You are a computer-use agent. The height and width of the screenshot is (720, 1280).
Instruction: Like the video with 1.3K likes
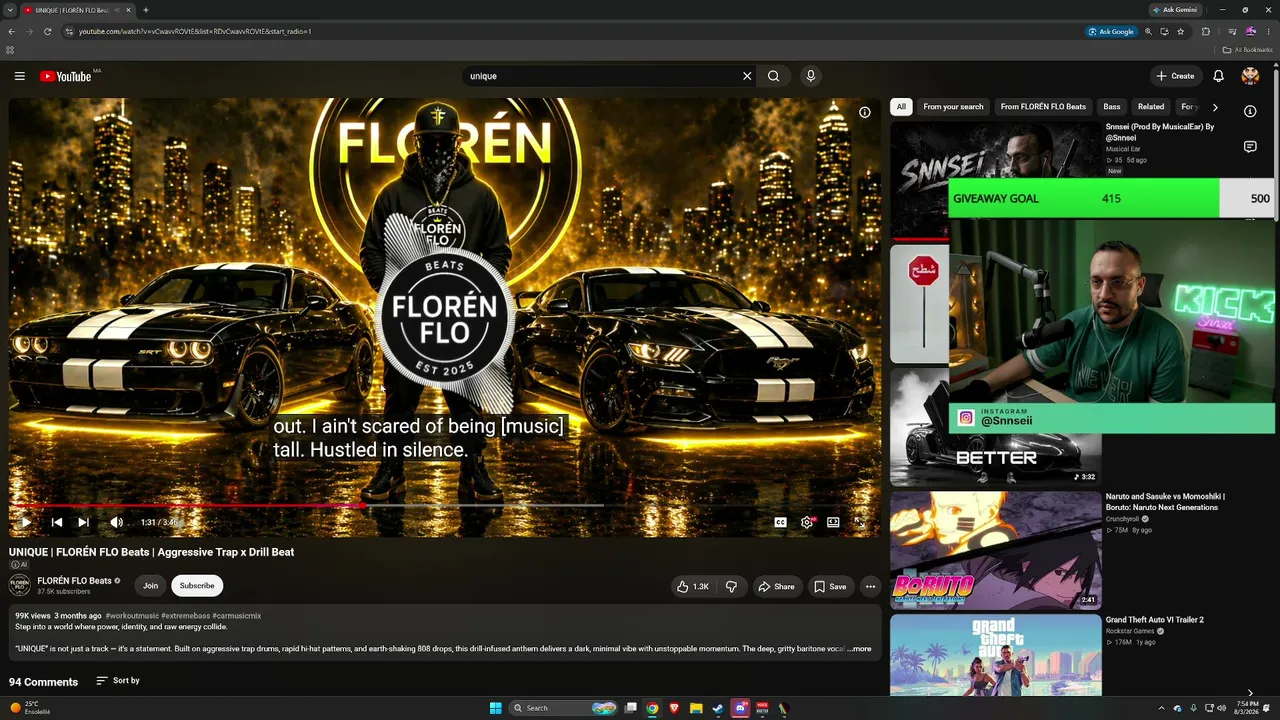(x=693, y=587)
